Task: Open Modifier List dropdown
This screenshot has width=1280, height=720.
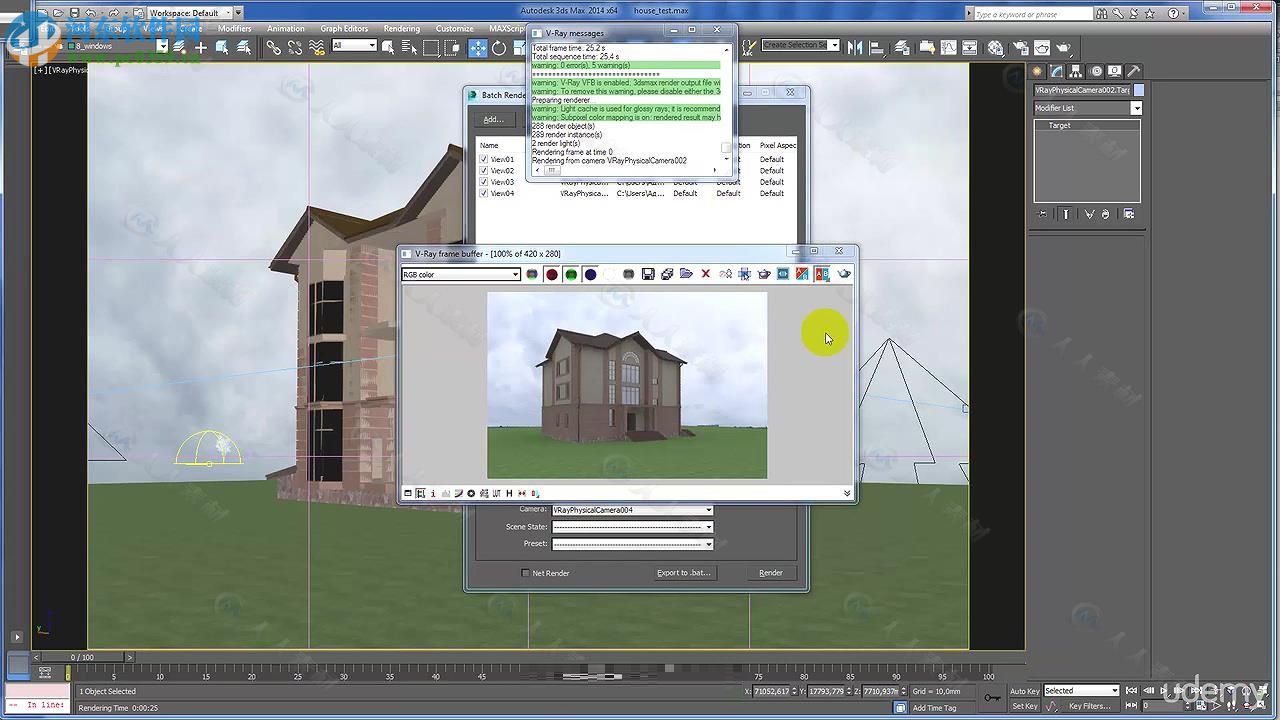Action: [x=1087, y=108]
